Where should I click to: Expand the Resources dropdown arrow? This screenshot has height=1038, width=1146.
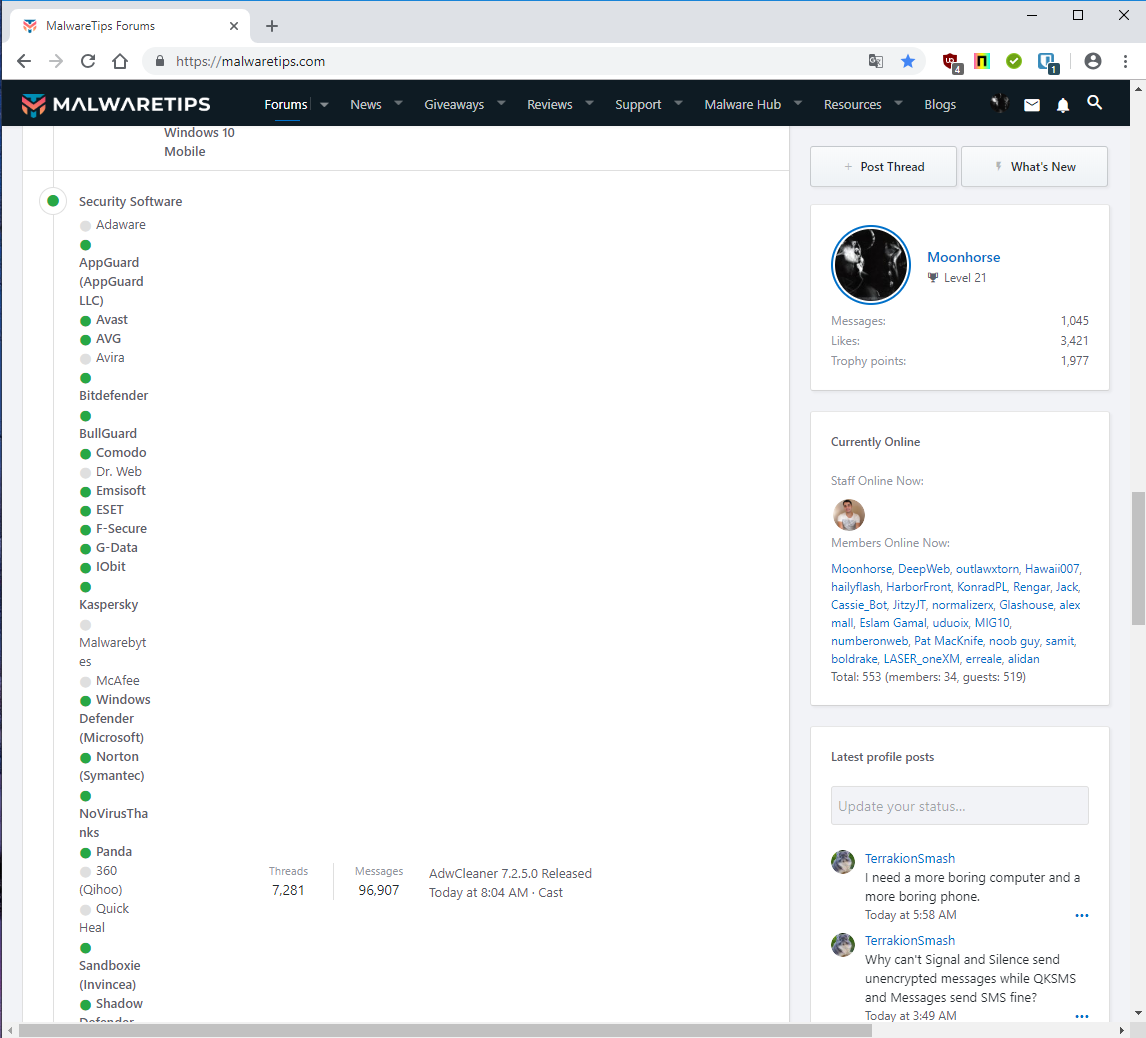[x=899, y=104]
